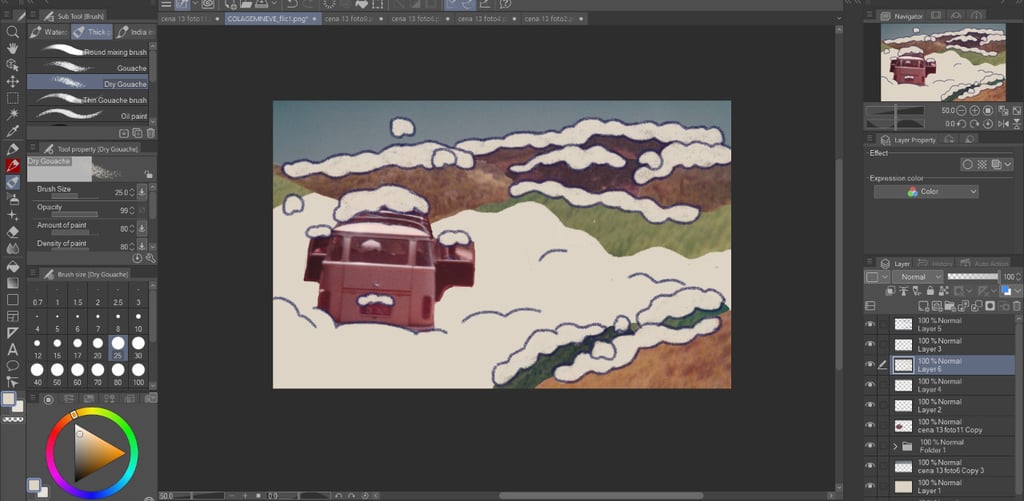The width and height of the screenshot is (1024, 501).
Task: Hide the cena 13 foto11 Copy layer
Action: pos(869,426)
